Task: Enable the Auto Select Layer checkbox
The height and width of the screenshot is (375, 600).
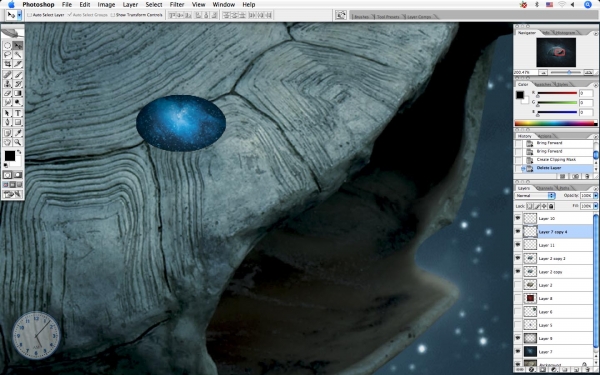Action: pos(29,15)
